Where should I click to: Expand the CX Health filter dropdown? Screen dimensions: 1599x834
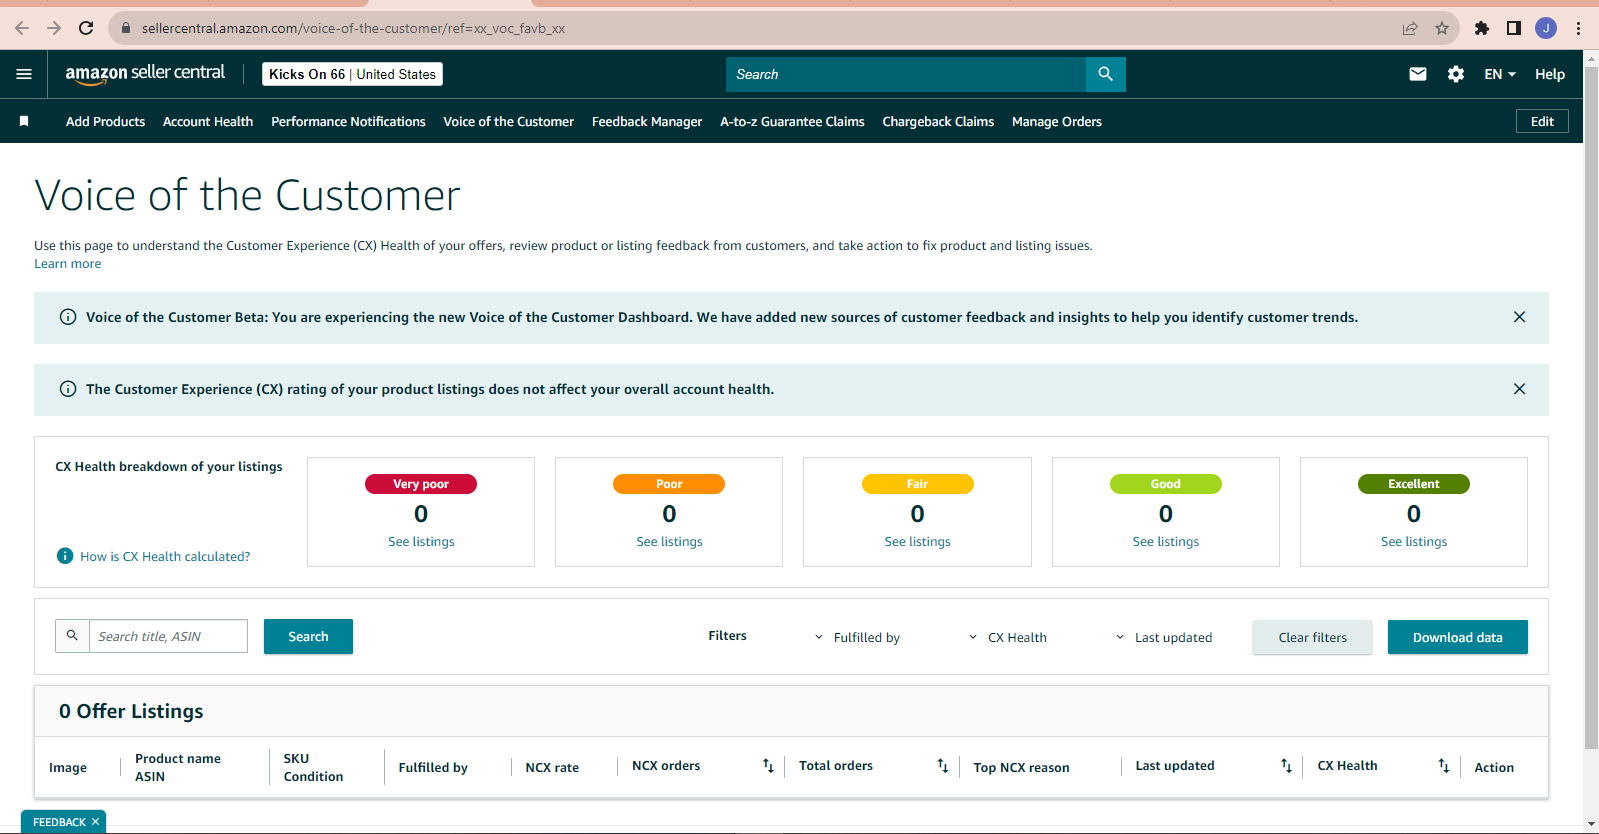point(1008,637)
